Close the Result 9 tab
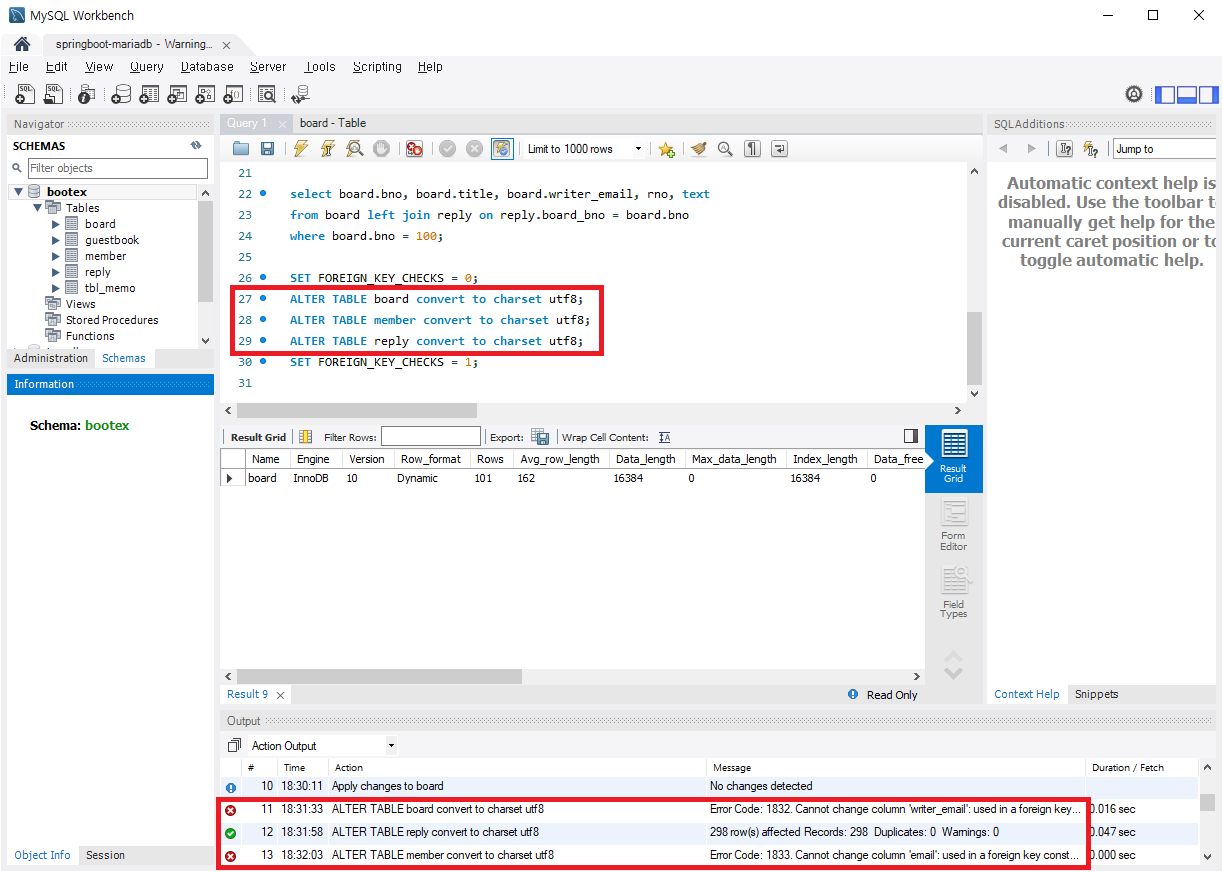1223x872 pixels. coord(280,695)
